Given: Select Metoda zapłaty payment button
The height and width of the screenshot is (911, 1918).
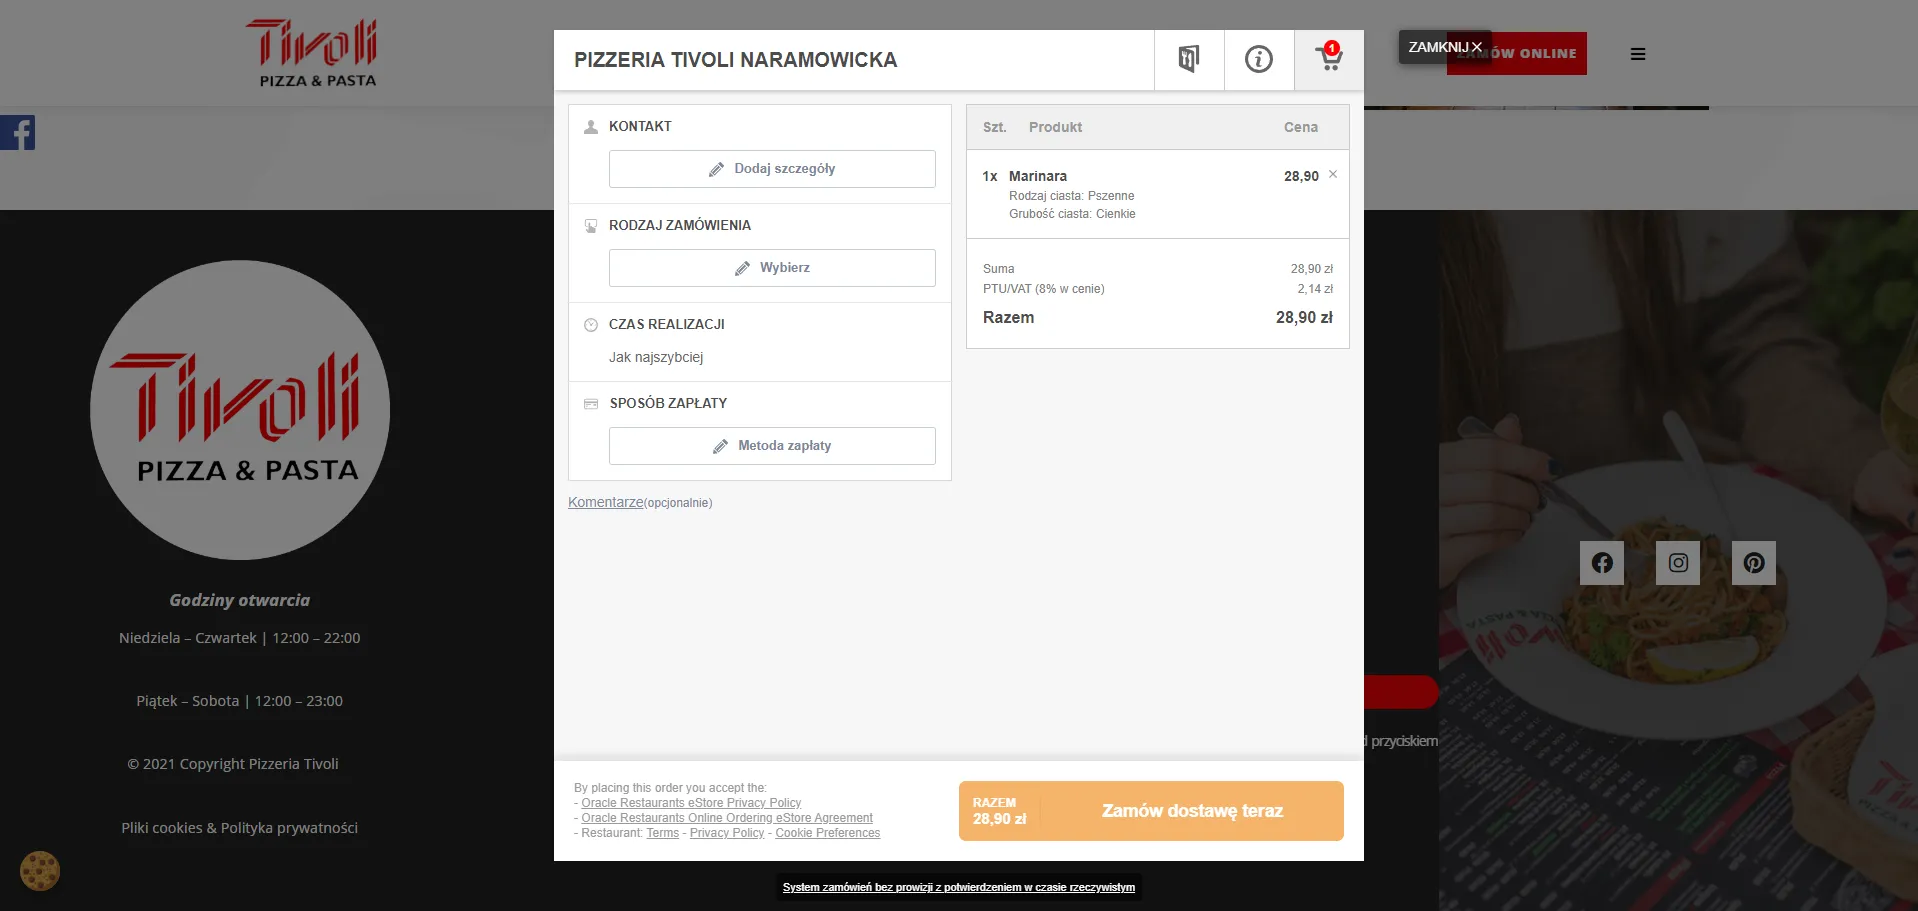Looking at the screenshot, I should [x=772, y=446].
